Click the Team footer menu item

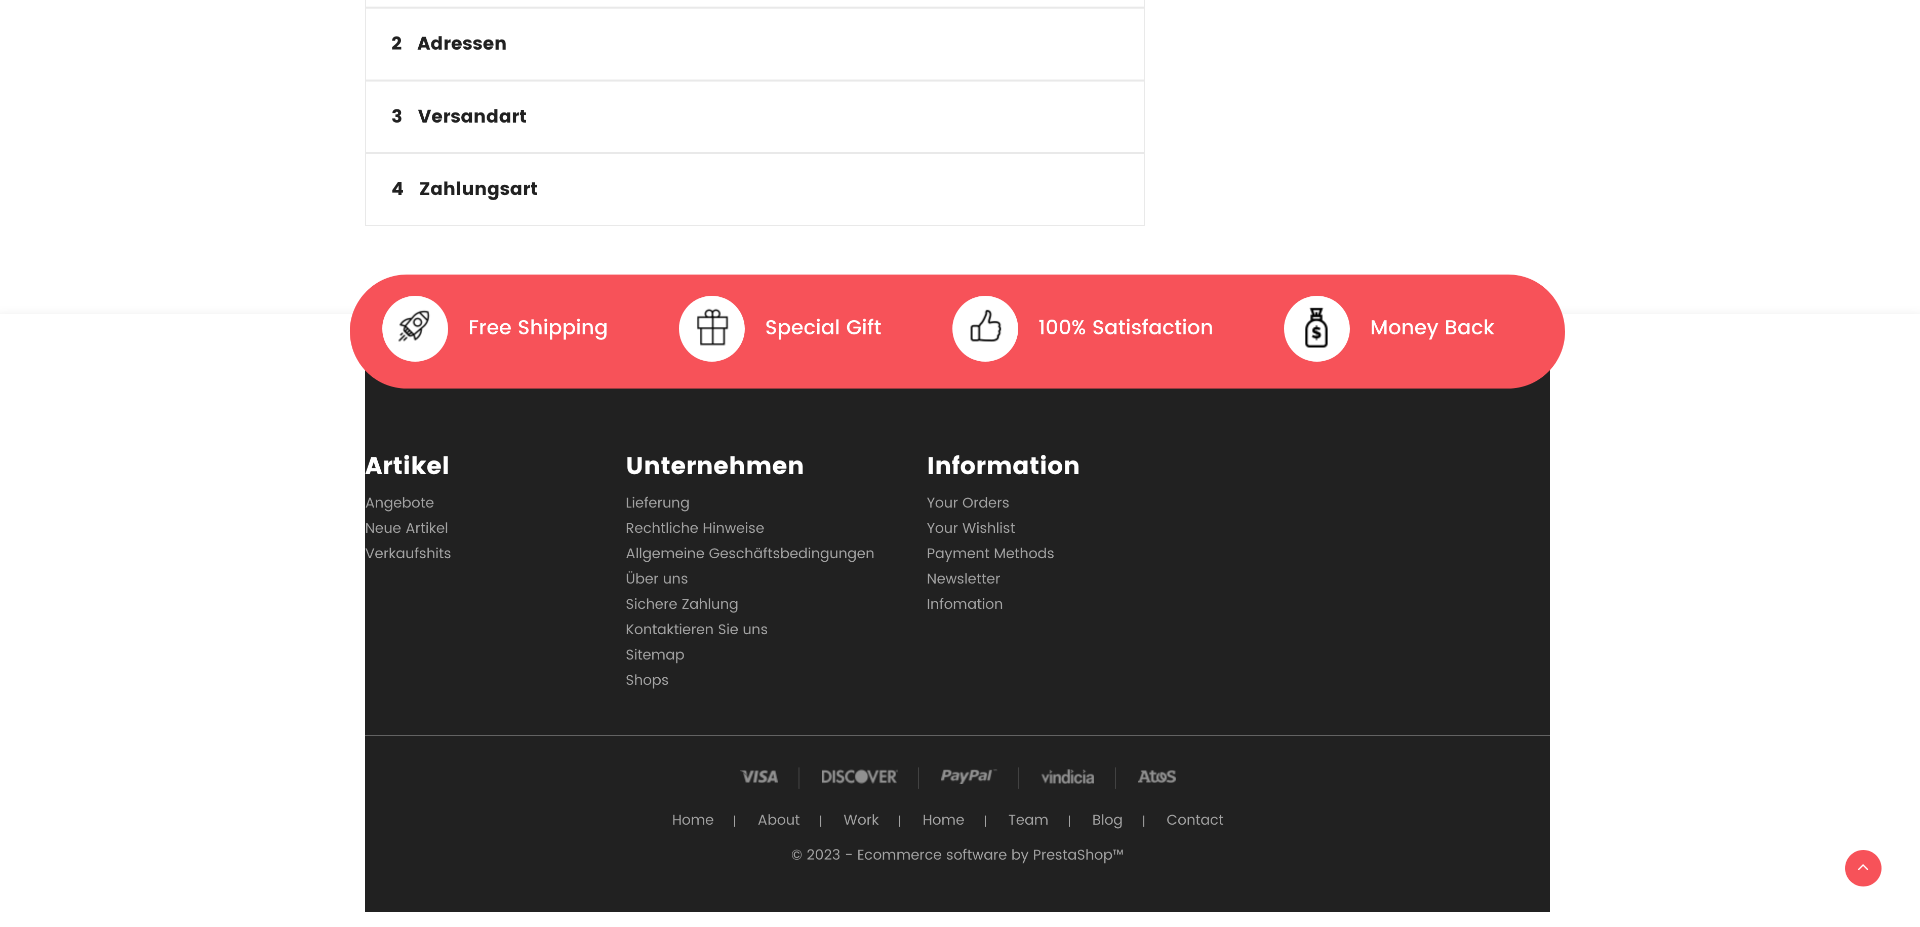pyautogui.click(x=1028, y=820)
